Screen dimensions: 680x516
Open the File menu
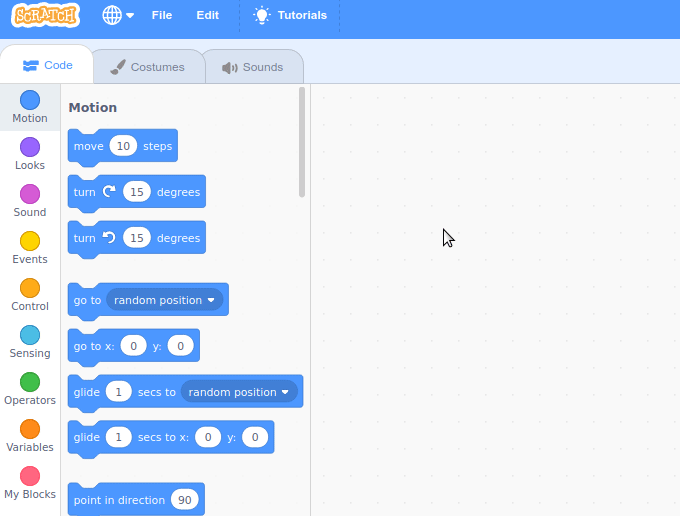[x=162, y=15]
